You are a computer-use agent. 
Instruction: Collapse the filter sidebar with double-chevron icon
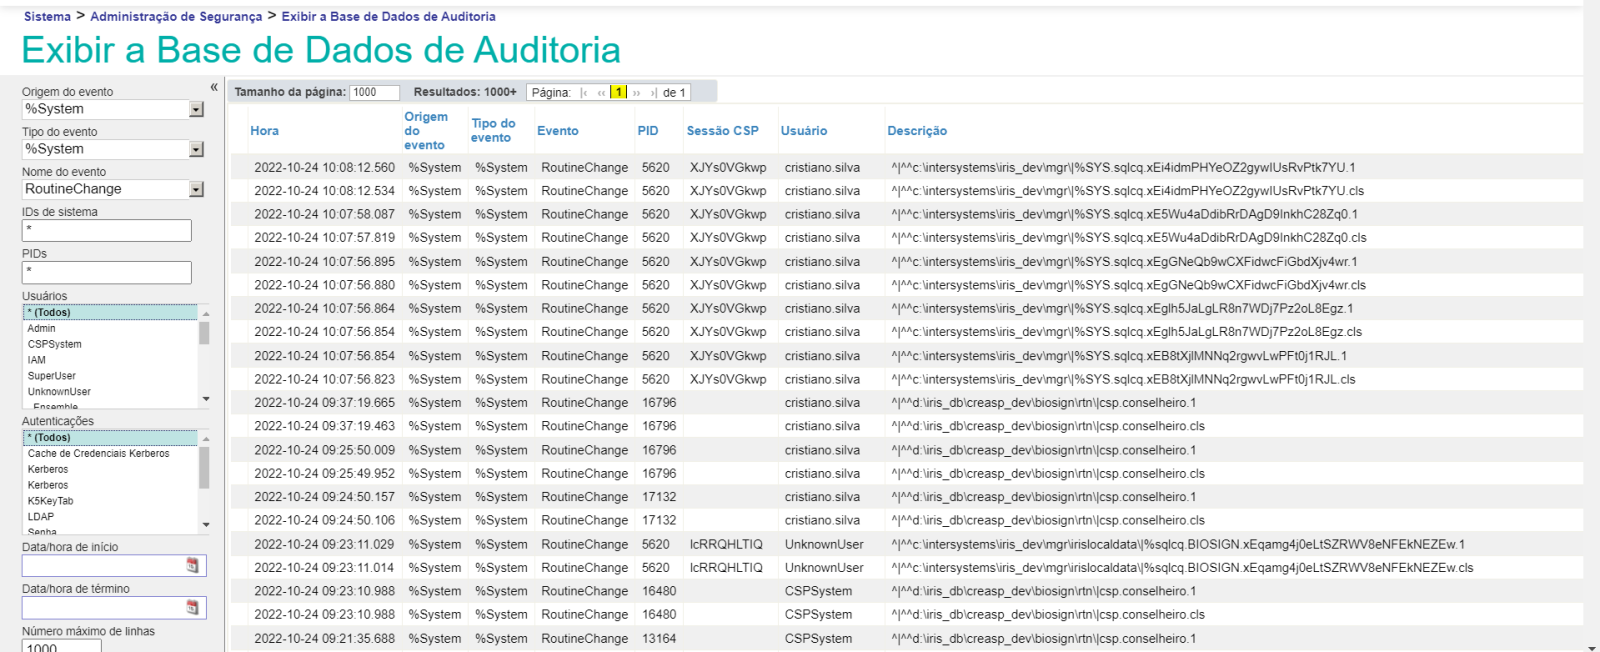coord(214,87)
